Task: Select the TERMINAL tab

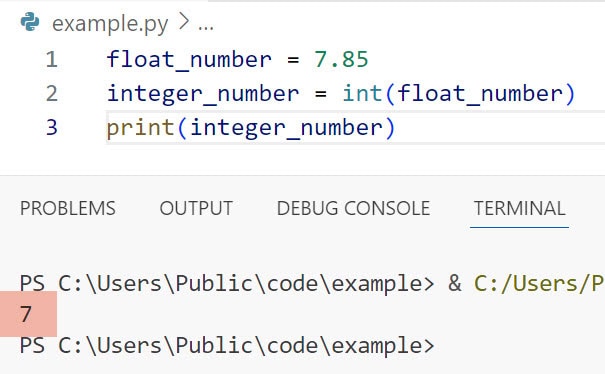Action: click(x=519, y=208)
